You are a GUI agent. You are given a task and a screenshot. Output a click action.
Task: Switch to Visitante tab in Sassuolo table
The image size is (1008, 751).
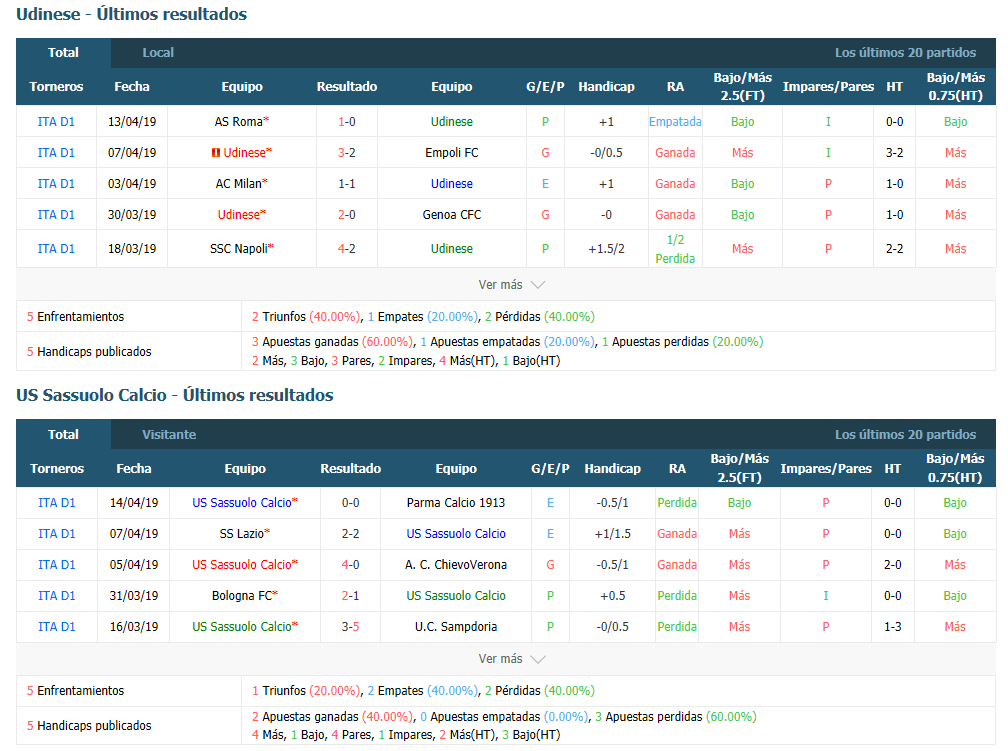pyautogui.click(x=169, y=435)
